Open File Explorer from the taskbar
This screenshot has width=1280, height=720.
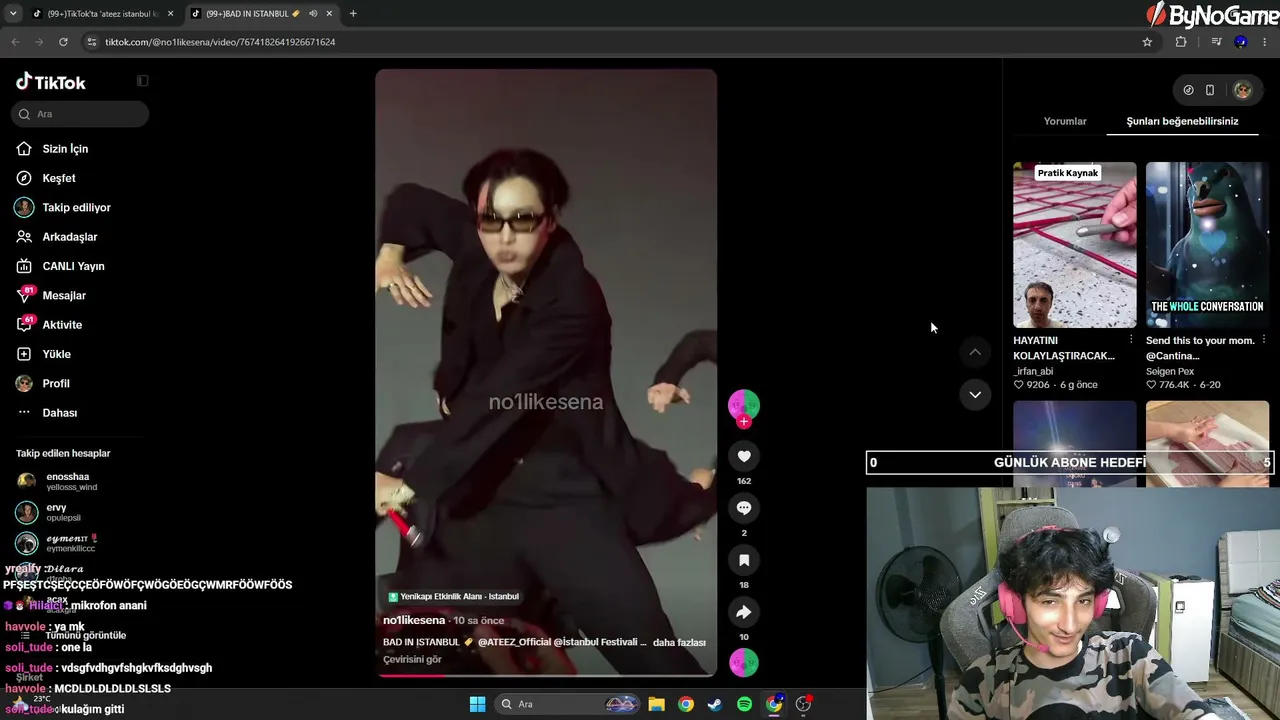point(656,704)
